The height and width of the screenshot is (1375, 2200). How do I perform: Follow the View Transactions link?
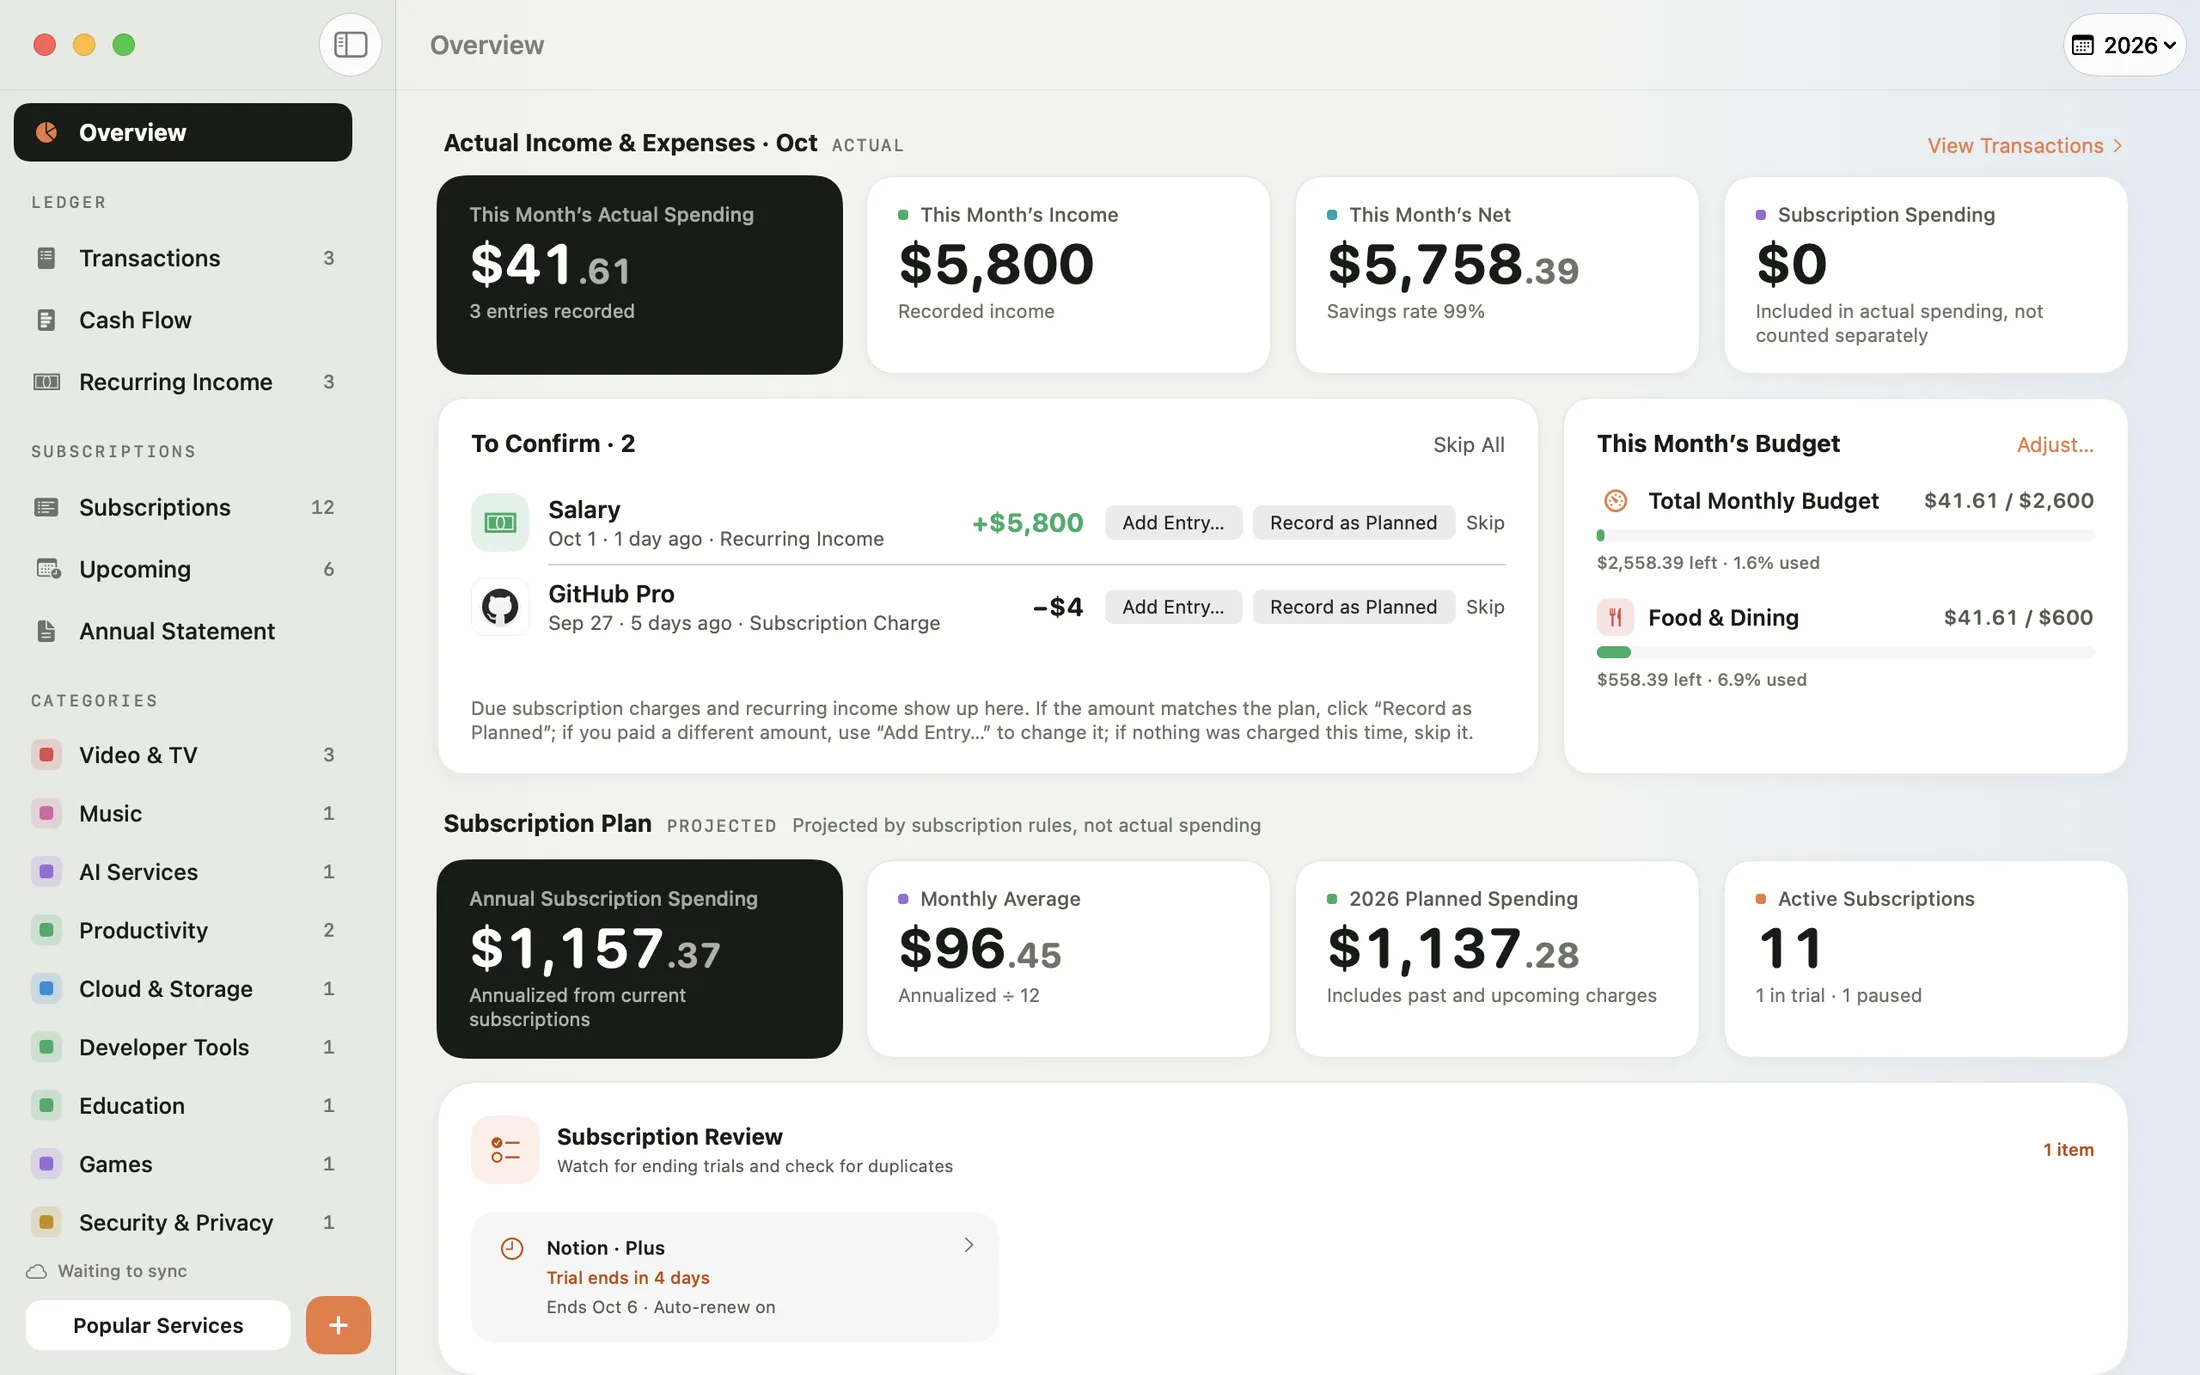tap(2024, 146)
